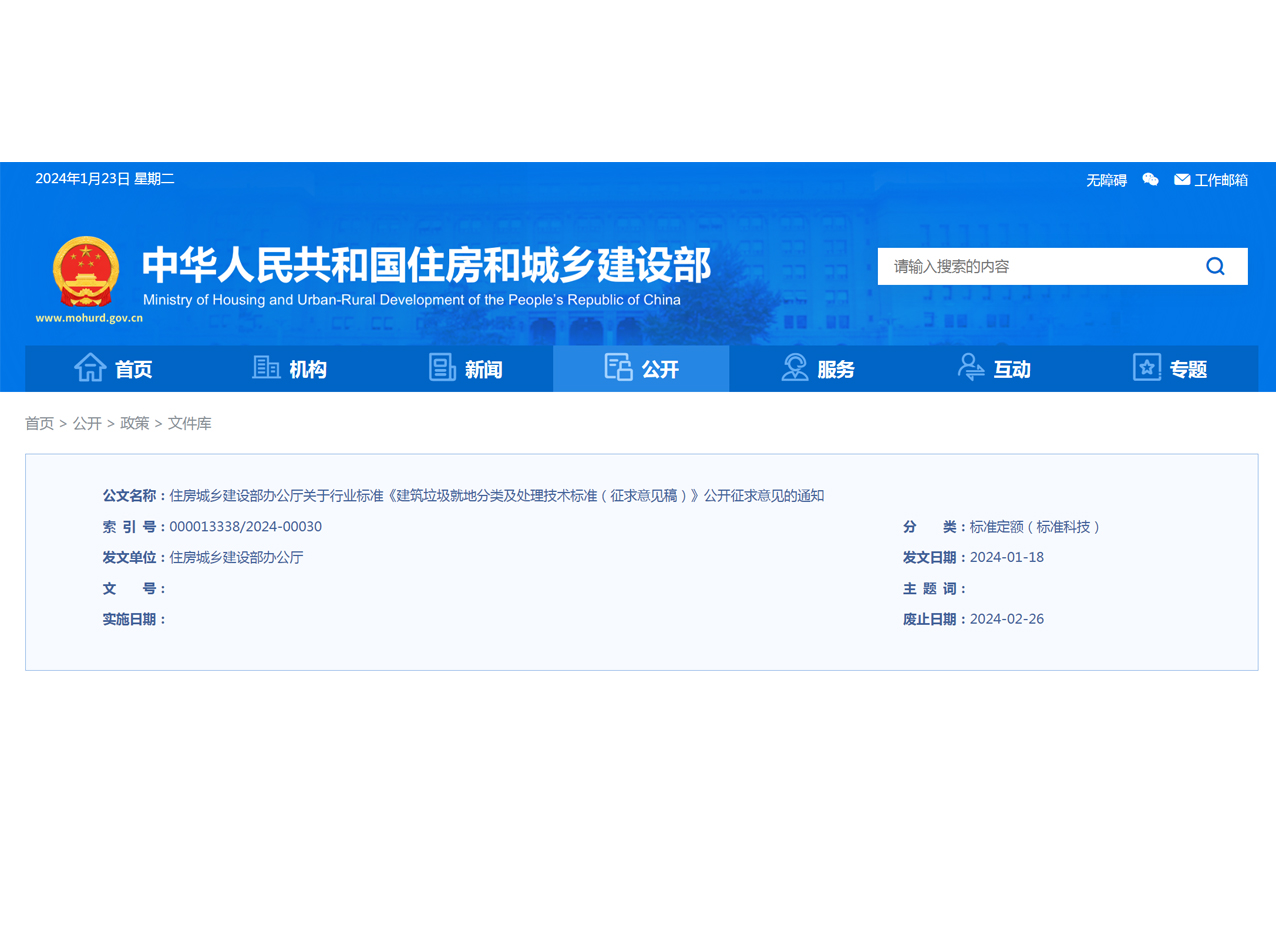Open the 工作邮箱 link
The height and width of the screenshot is (930, 1276).
pyautogui.click(x=1221, y=180)
